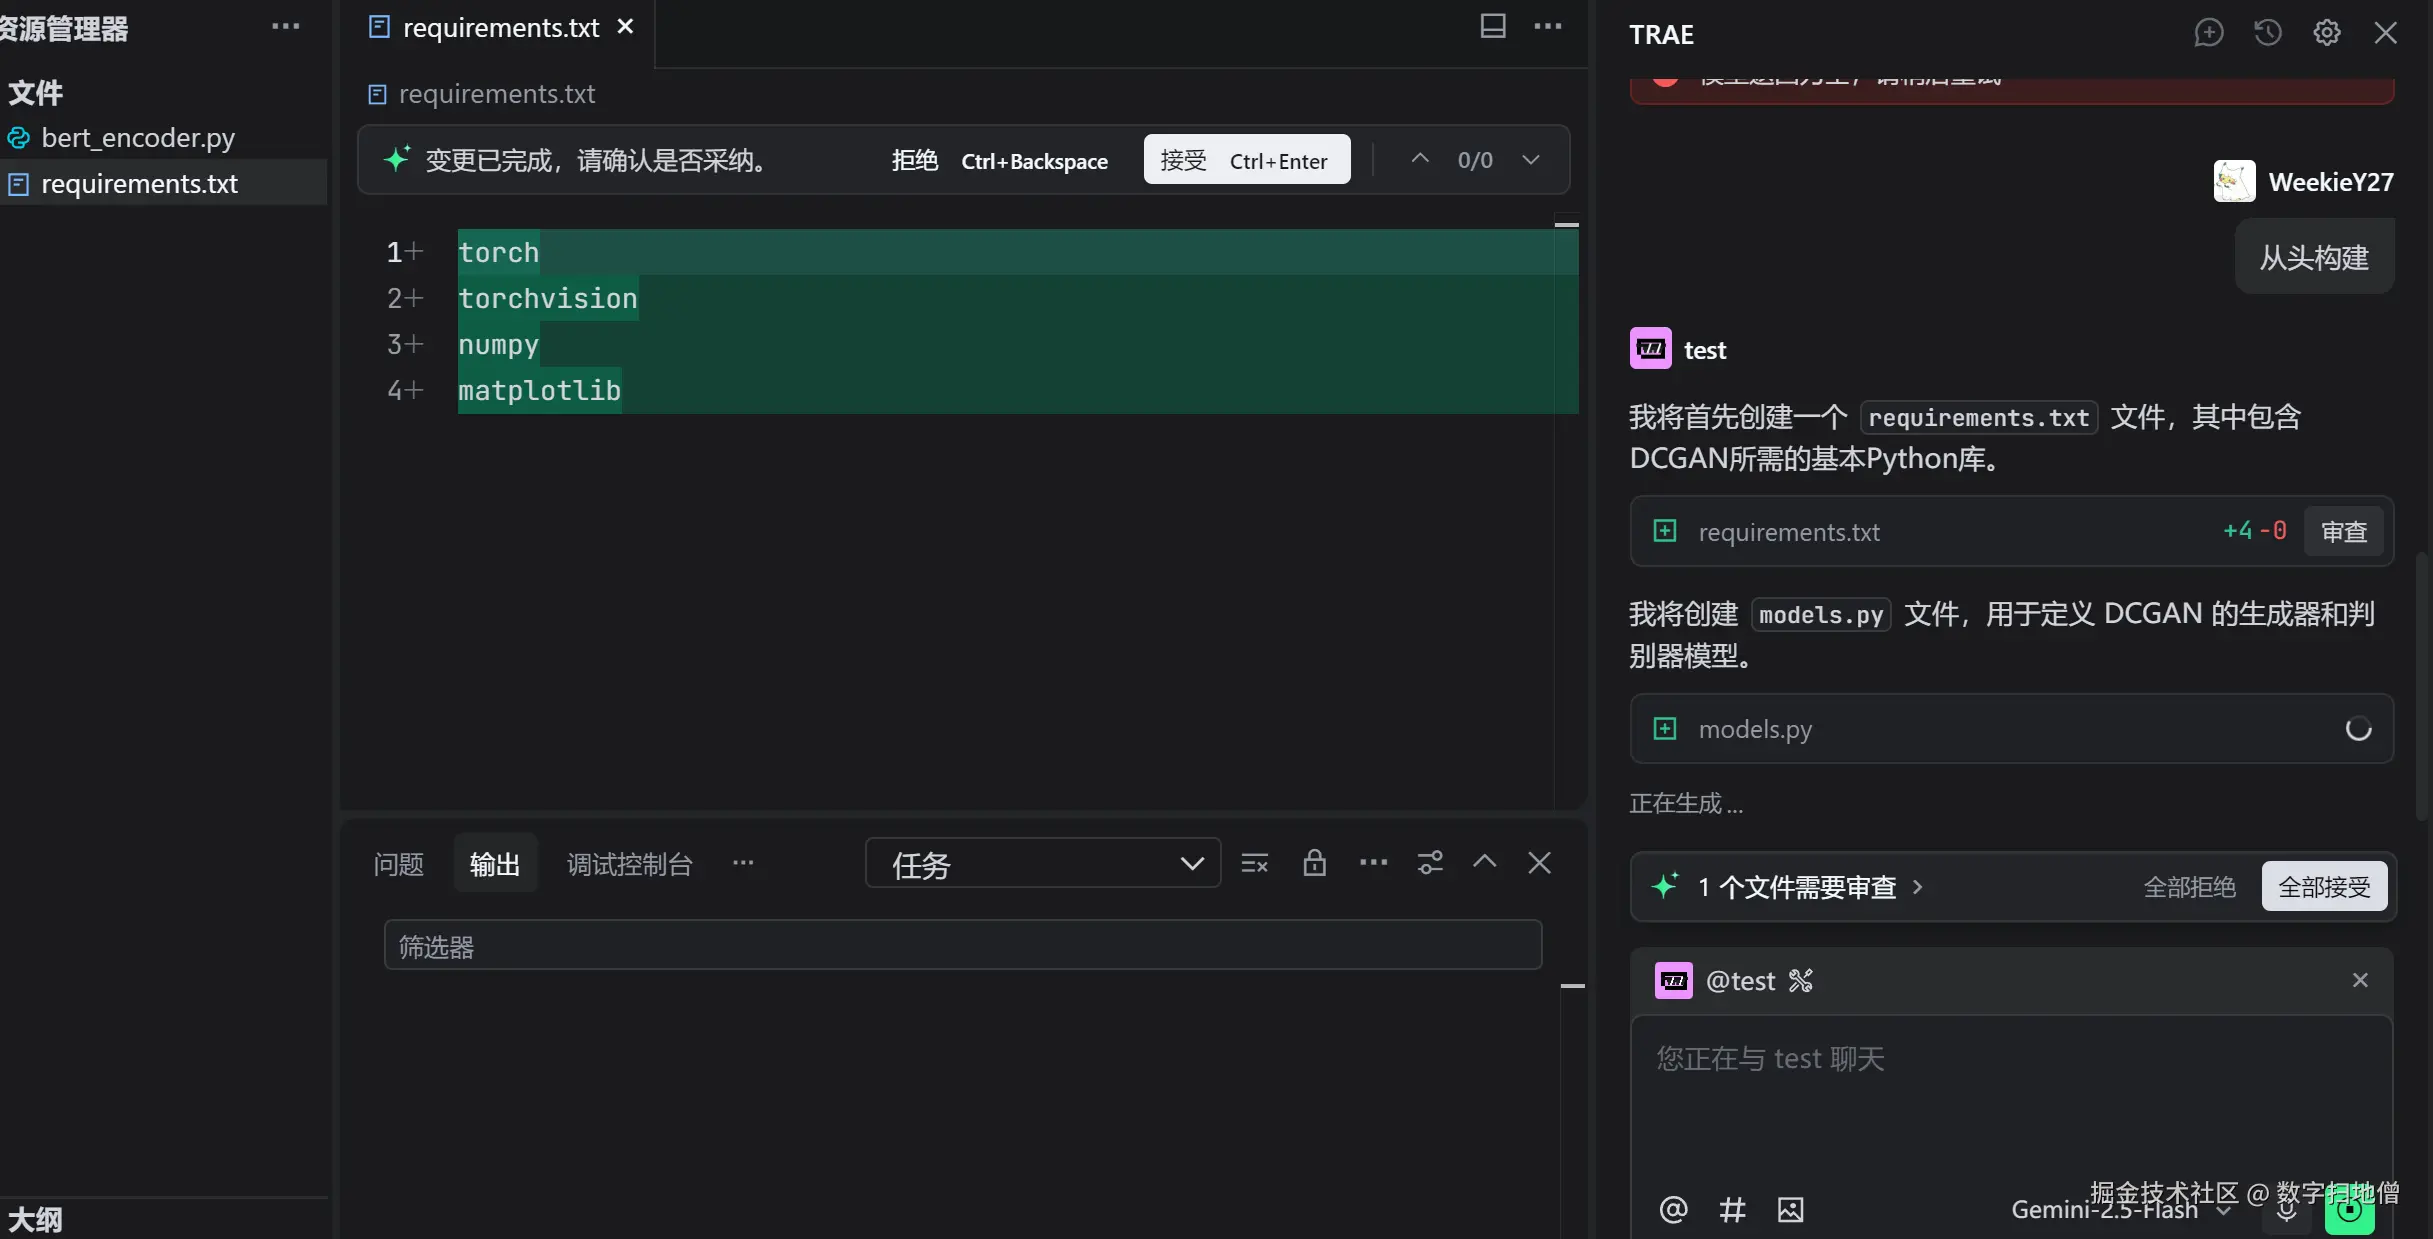Click the # context icon in chat input
Viewport: 2433px width, 1239px height.
1732,1210
